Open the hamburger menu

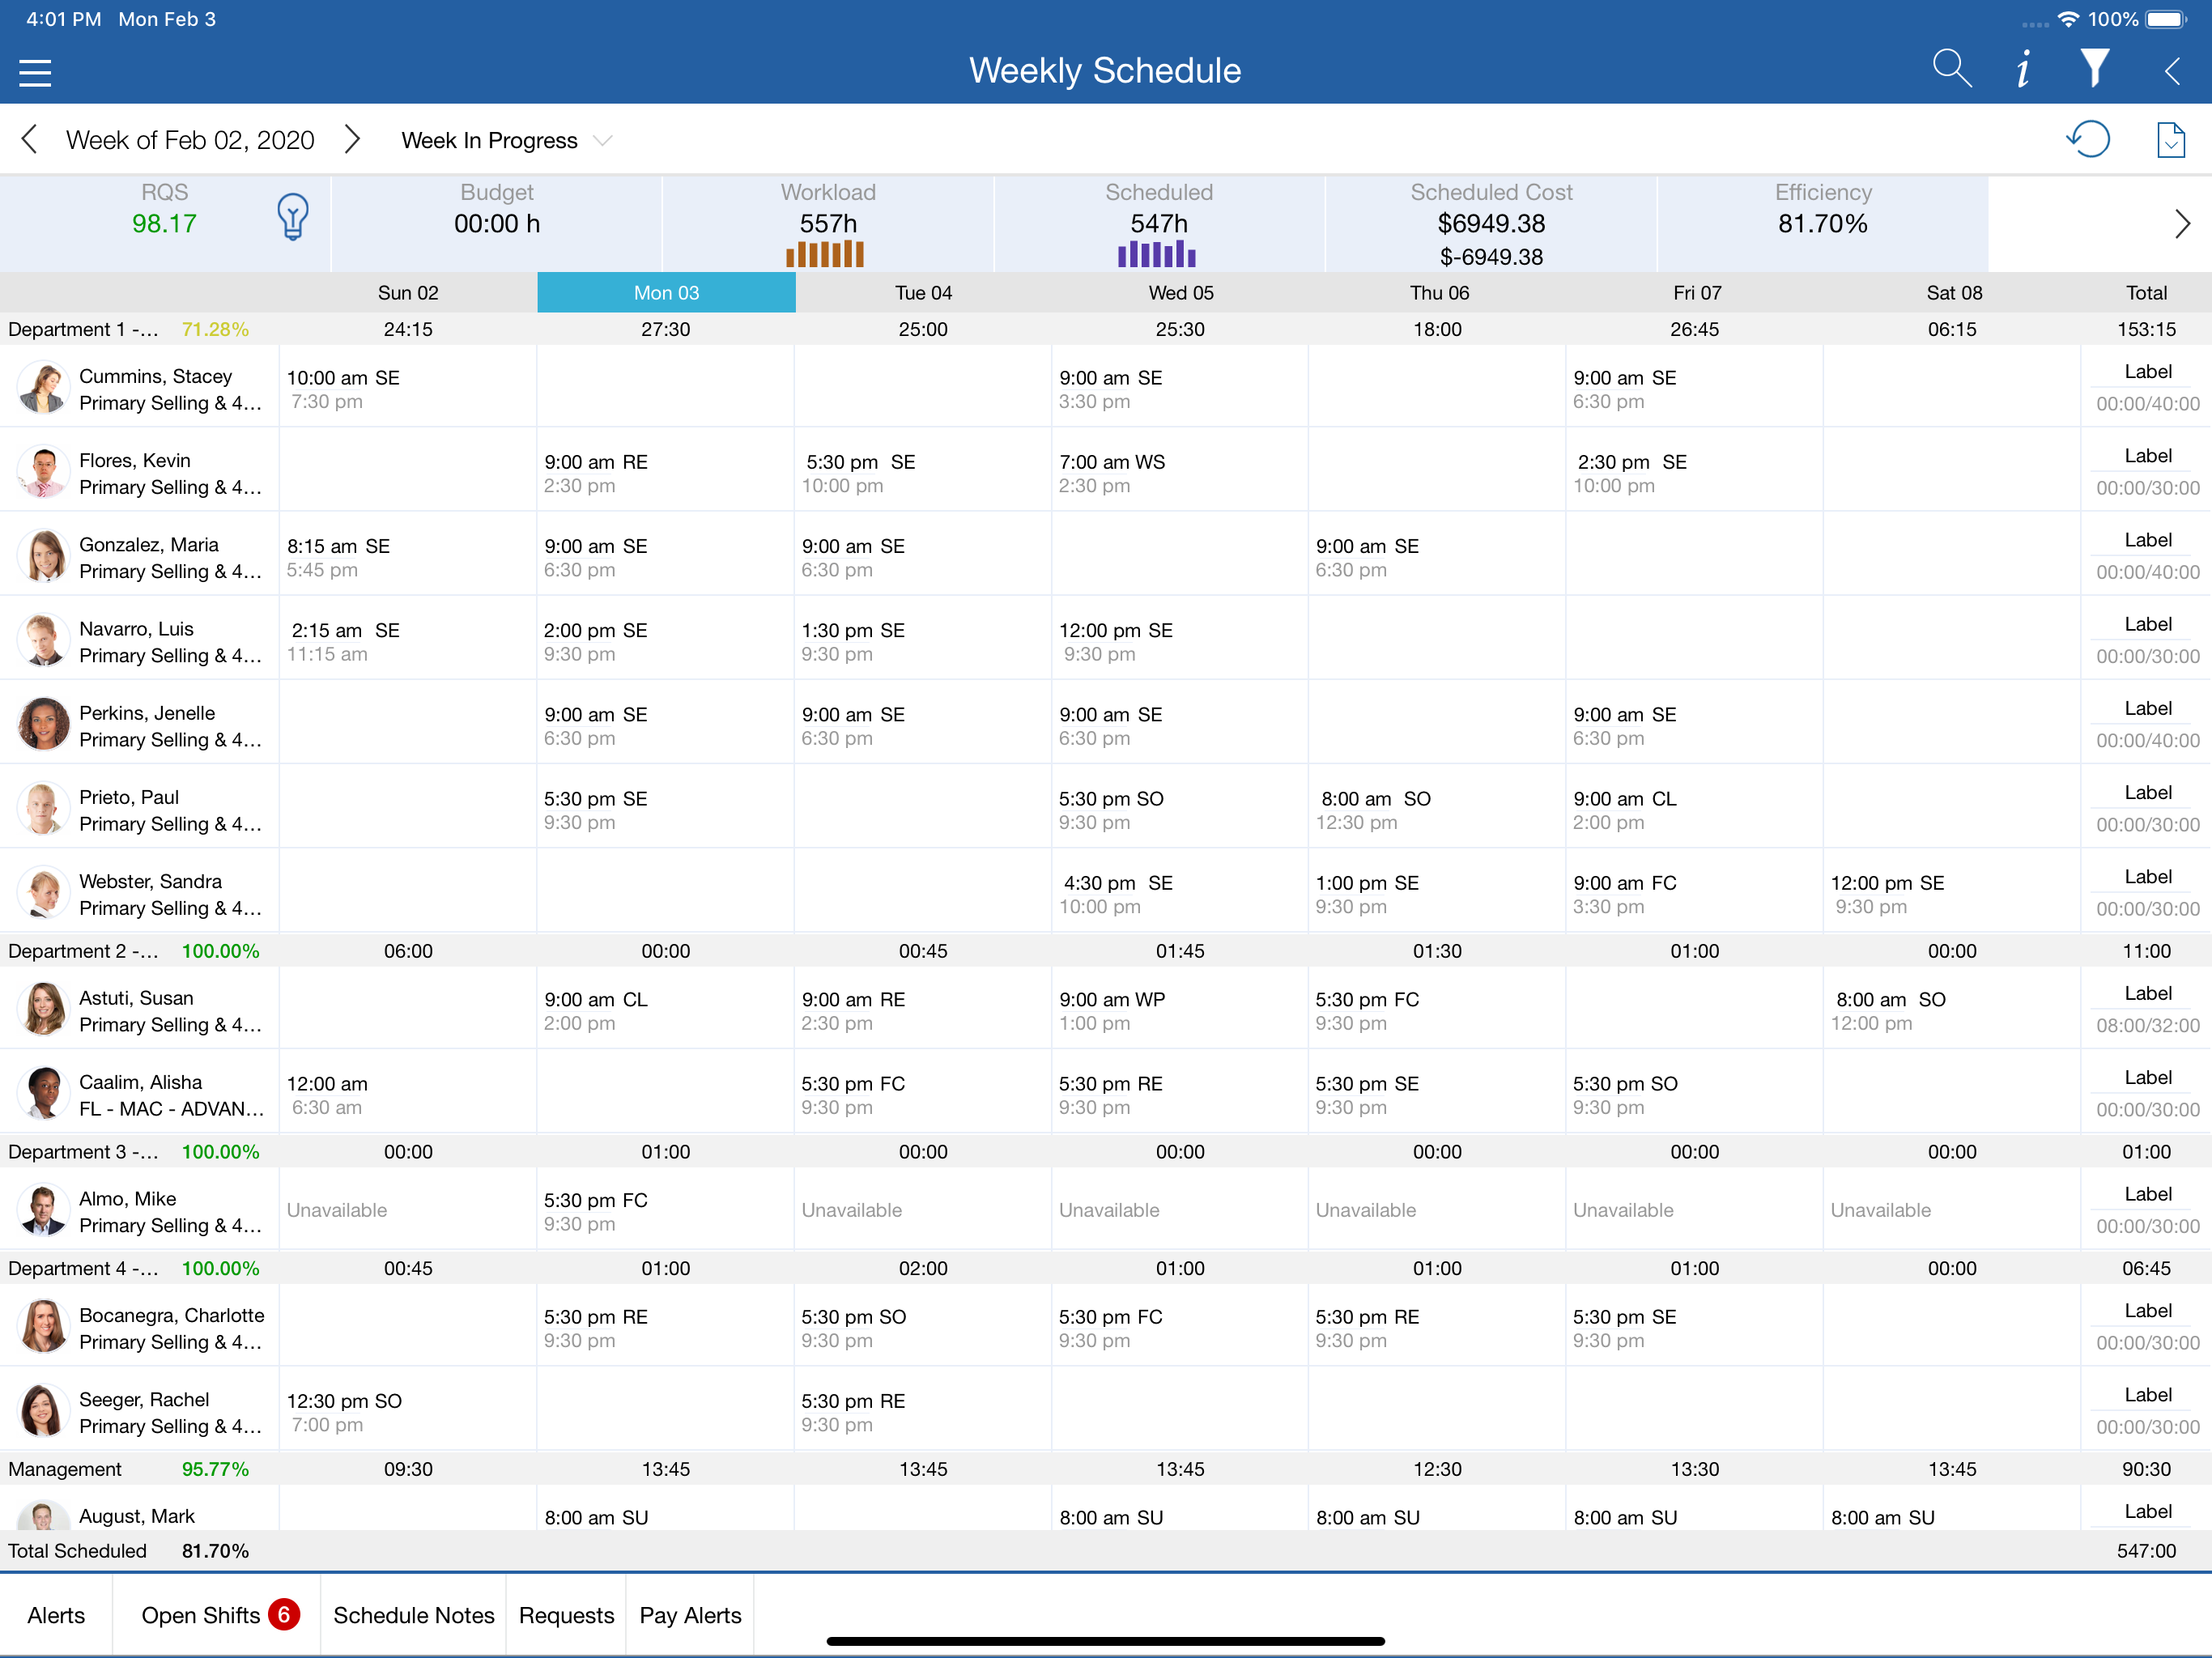(x=35, y=72)
